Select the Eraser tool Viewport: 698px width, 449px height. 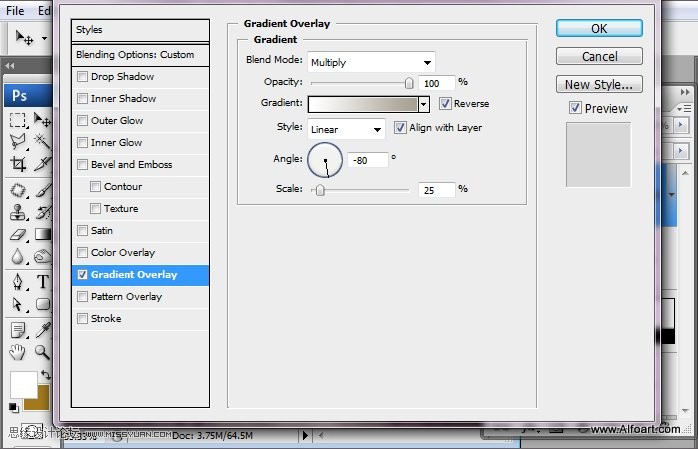point(17,234)
